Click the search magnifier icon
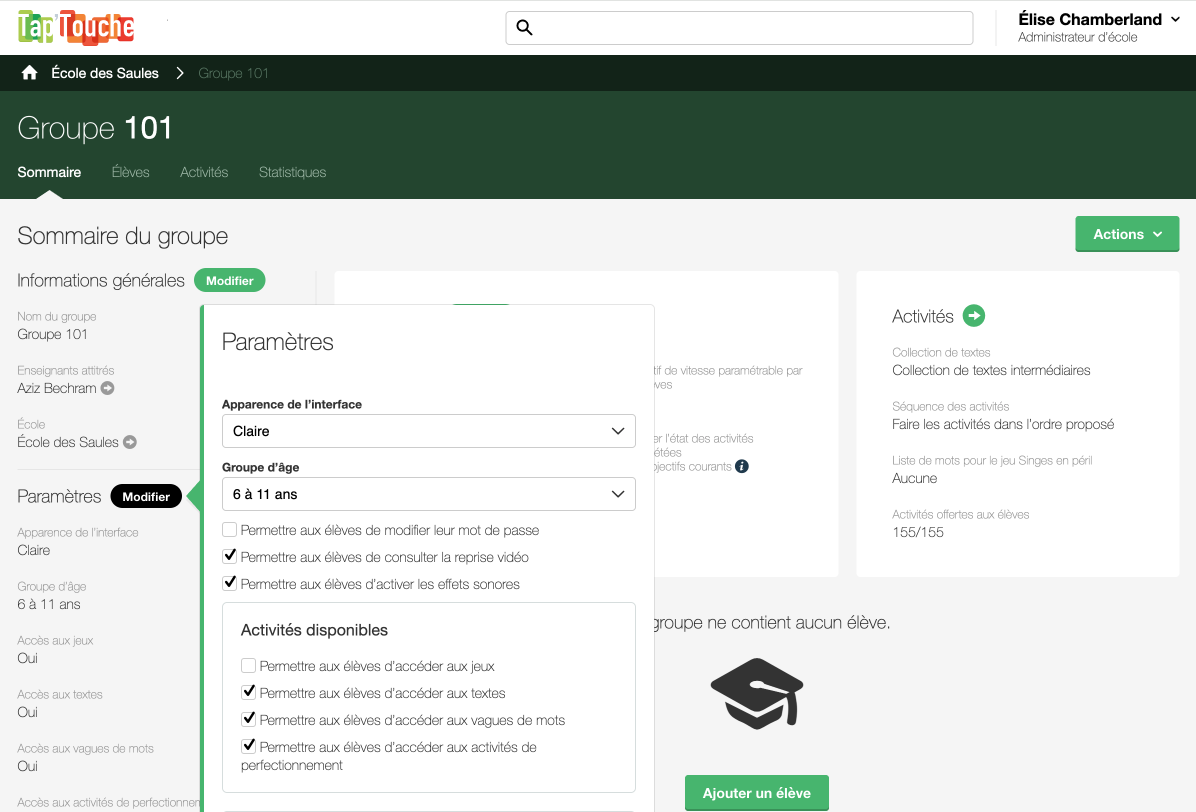This screenshot has width=1196, height=812. (x=524, y=28)
